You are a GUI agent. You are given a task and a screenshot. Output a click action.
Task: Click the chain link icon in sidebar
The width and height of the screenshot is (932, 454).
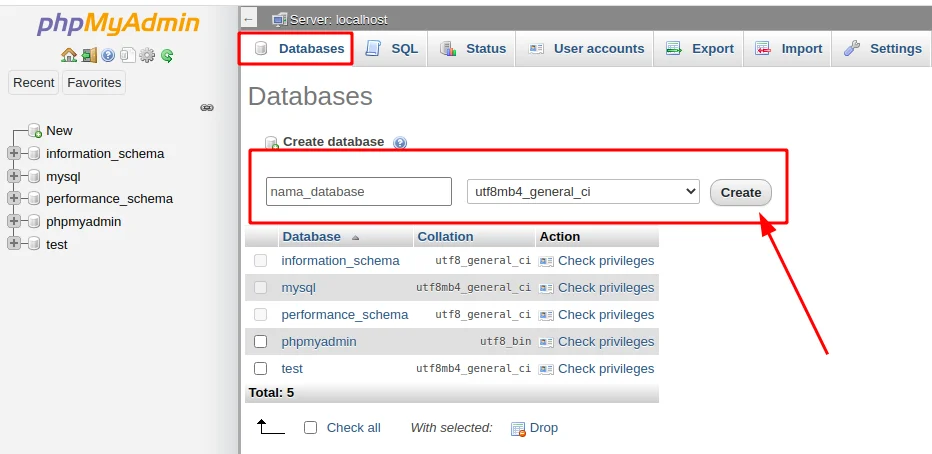[207, 108]
